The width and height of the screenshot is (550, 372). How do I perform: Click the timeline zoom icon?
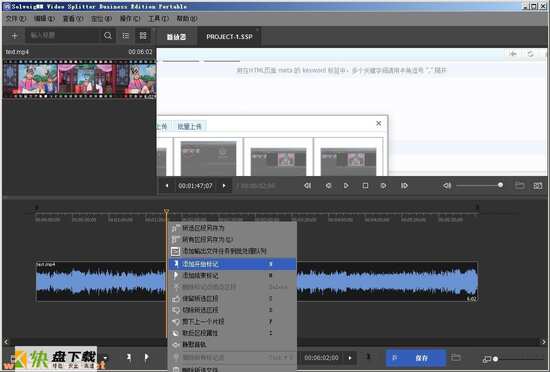pos(487,359)
